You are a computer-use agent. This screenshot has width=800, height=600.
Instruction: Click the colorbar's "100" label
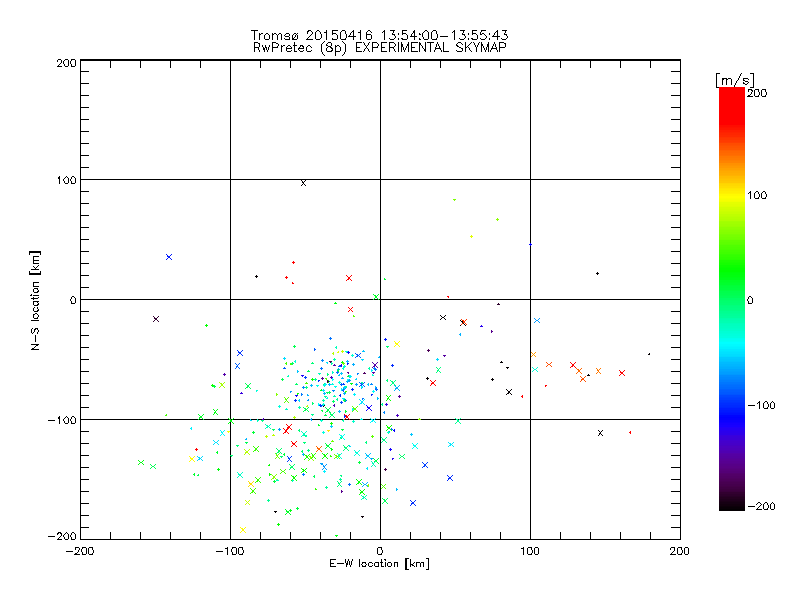[757, 195]
